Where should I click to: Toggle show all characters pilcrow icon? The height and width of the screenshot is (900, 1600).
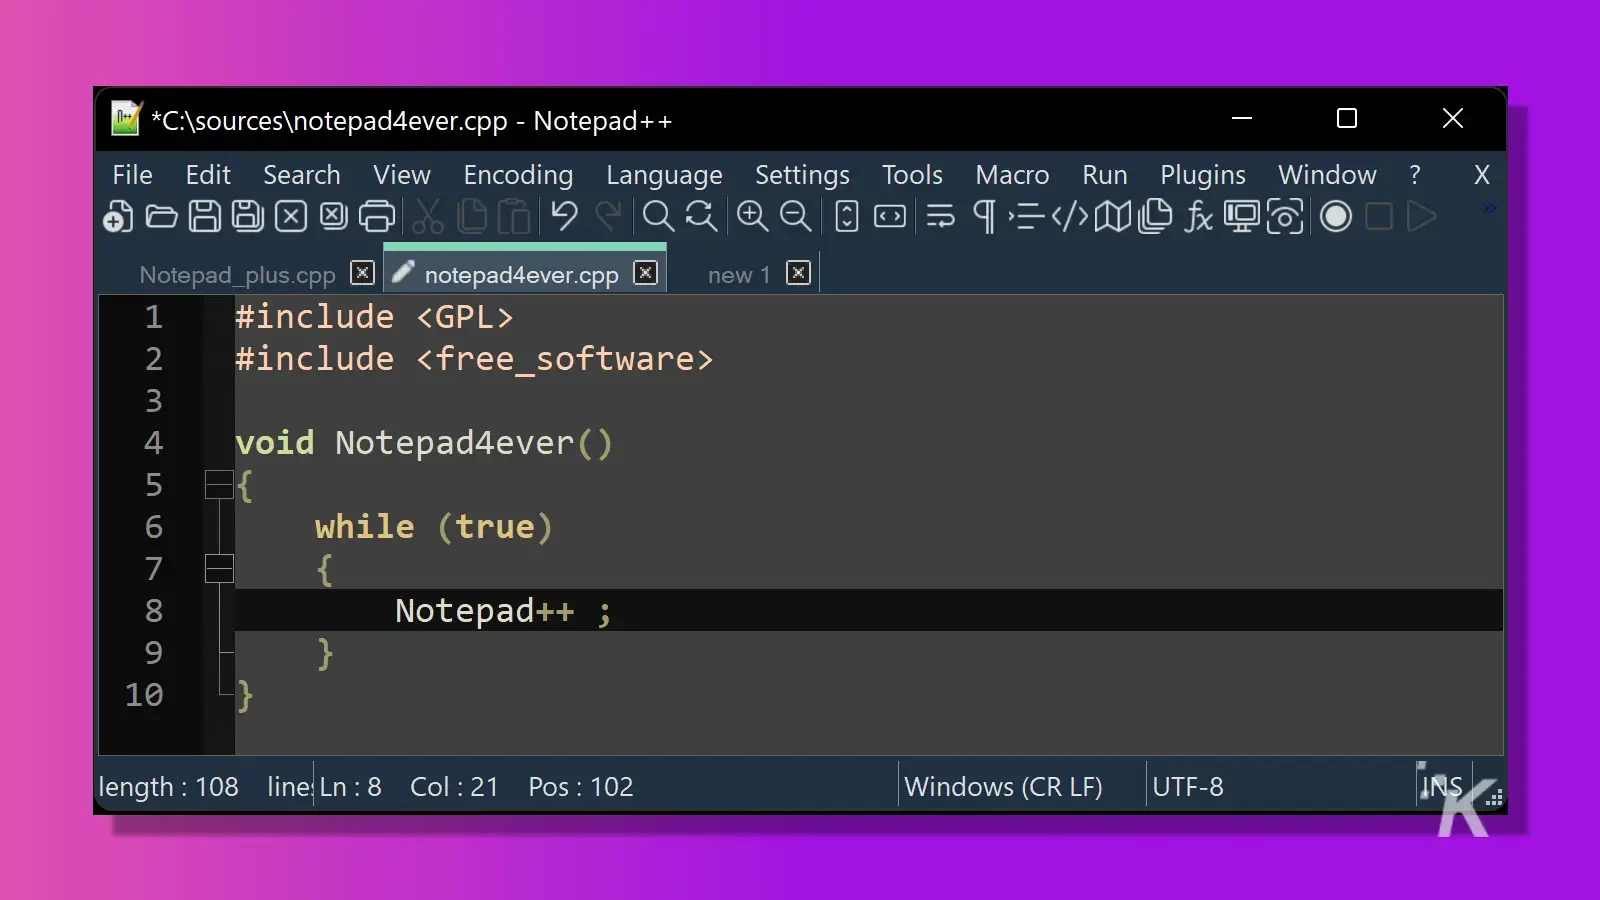984,216
